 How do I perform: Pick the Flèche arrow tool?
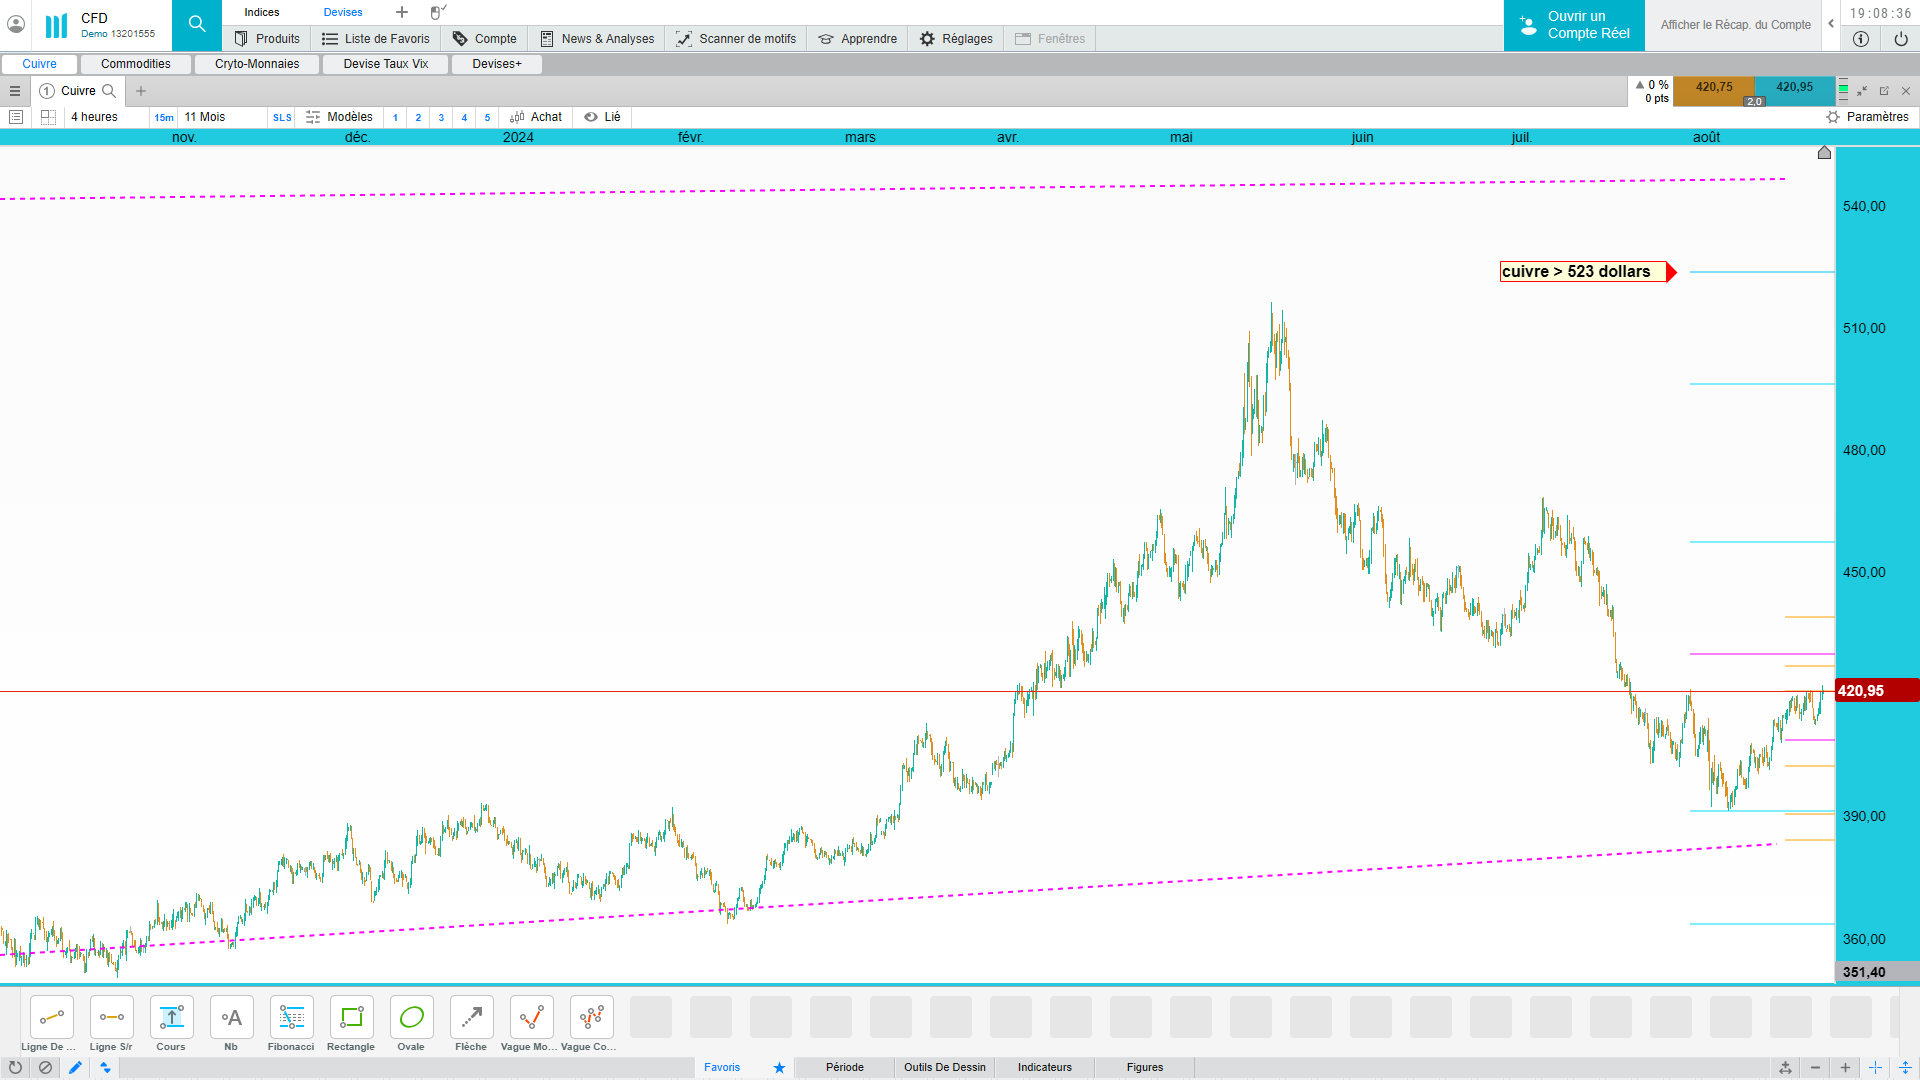point(471,1018)
